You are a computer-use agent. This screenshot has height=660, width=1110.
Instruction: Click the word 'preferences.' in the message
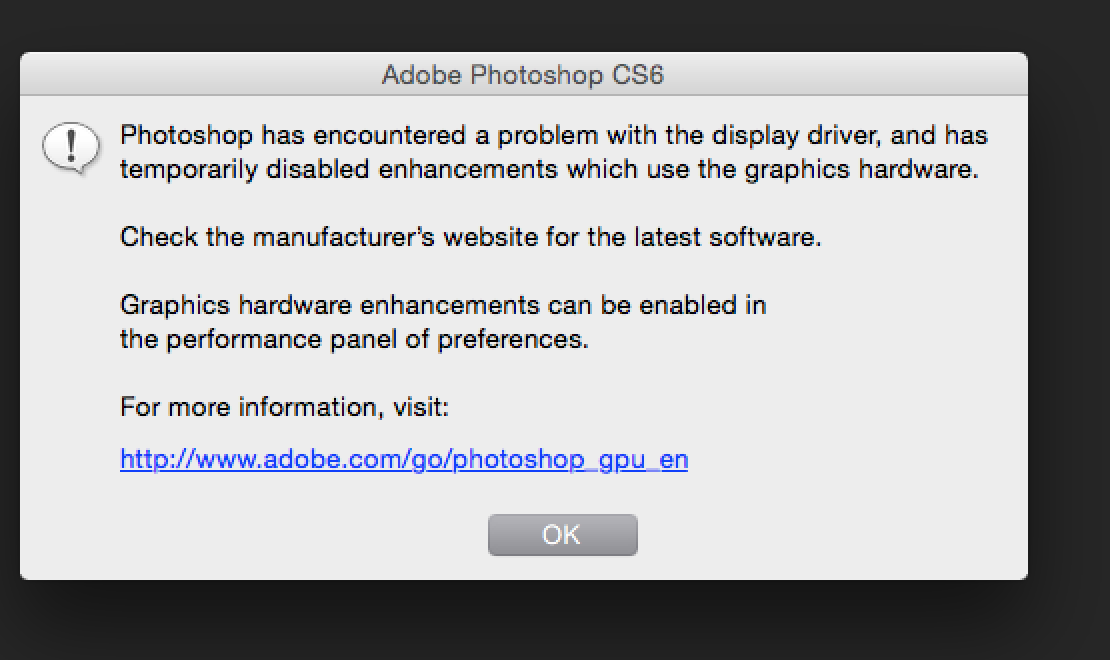point(513,340)
